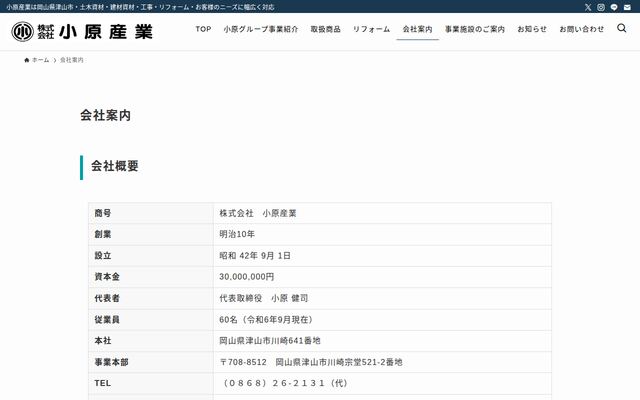
Task: Click the 本社 row label
Action: (x=103, y=340)
